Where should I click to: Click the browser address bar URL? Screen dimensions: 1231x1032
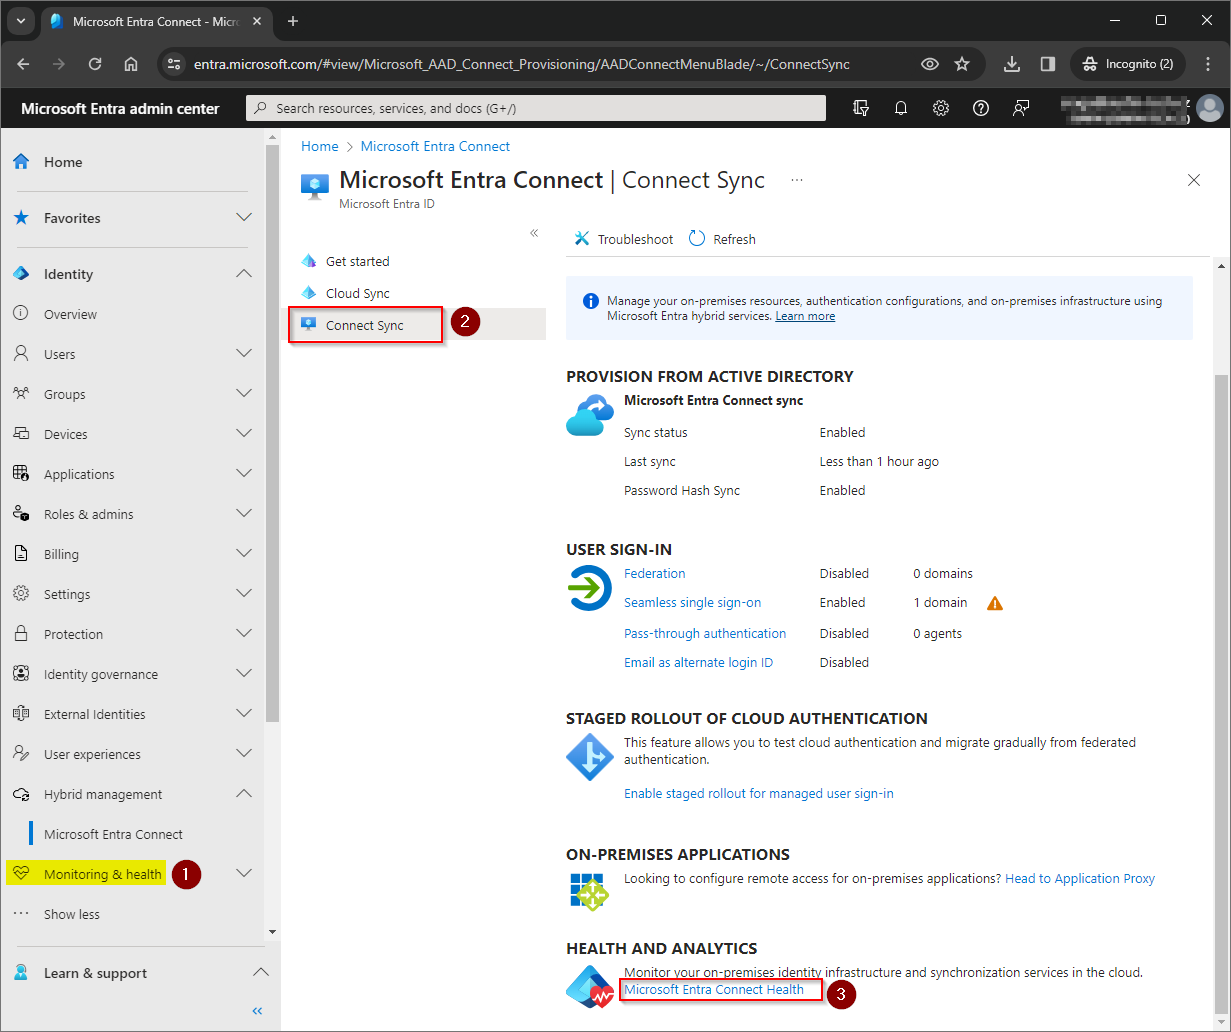click(x=522, y=64)
